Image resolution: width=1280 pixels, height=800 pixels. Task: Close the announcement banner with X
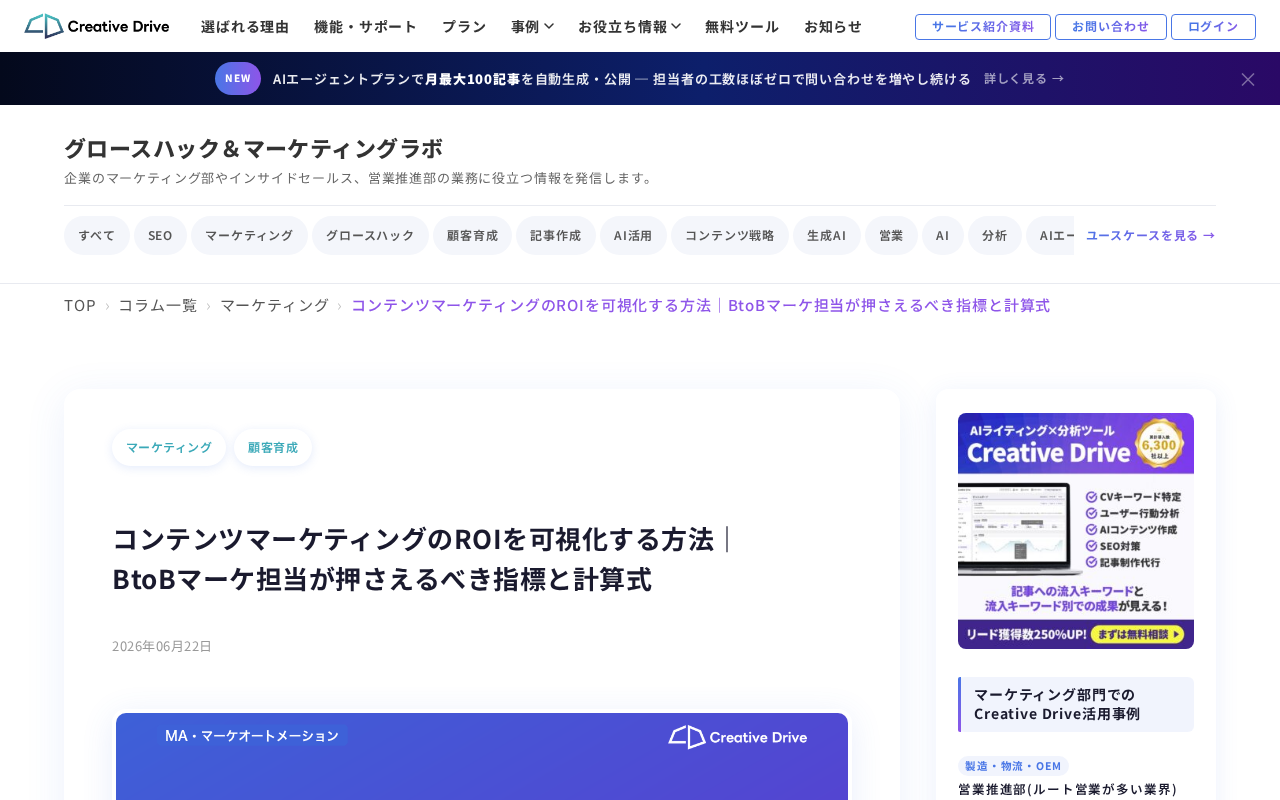tap(1248, 79)
